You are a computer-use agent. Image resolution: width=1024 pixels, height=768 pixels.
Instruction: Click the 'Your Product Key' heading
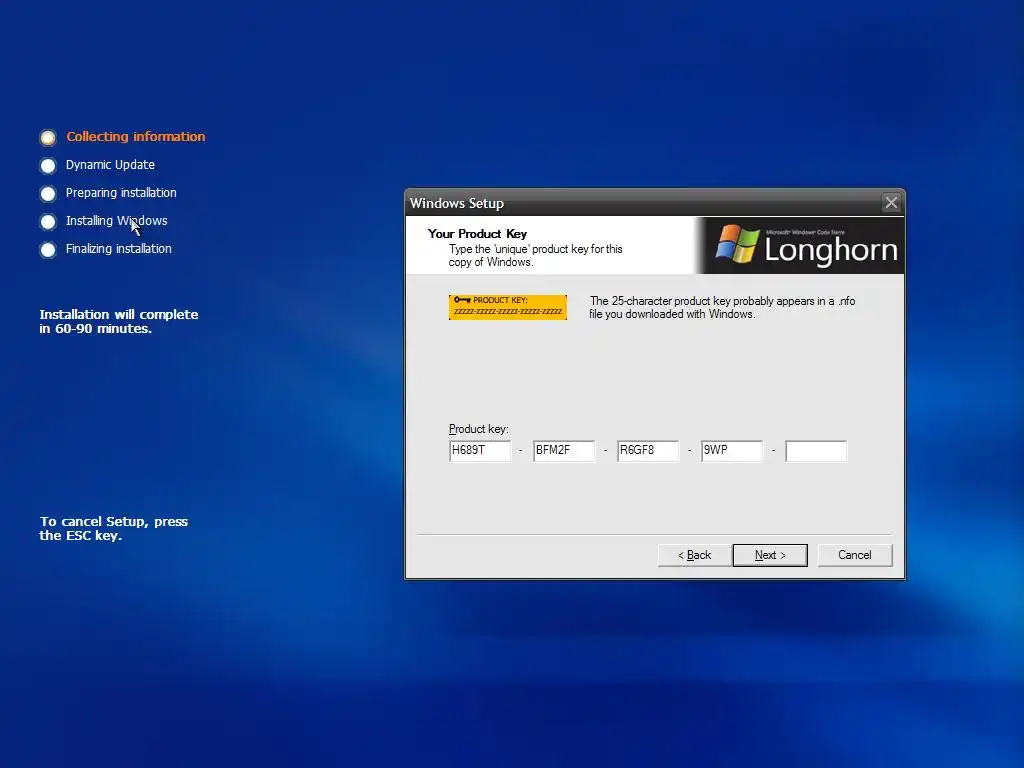point(477,234)
